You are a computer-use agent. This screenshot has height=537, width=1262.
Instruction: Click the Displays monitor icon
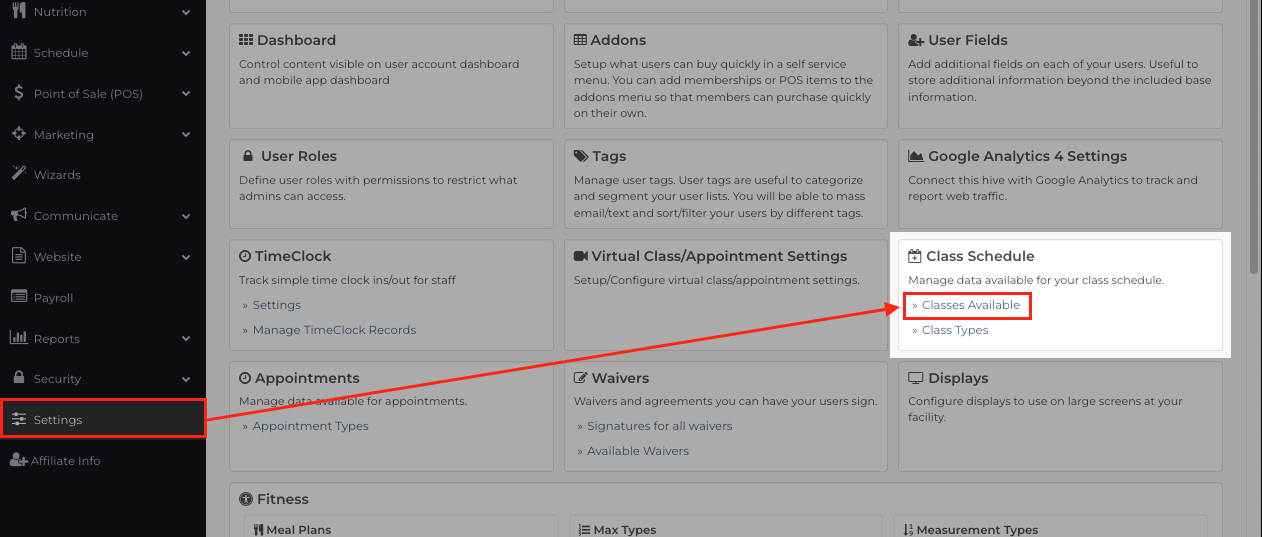[916, 378]
